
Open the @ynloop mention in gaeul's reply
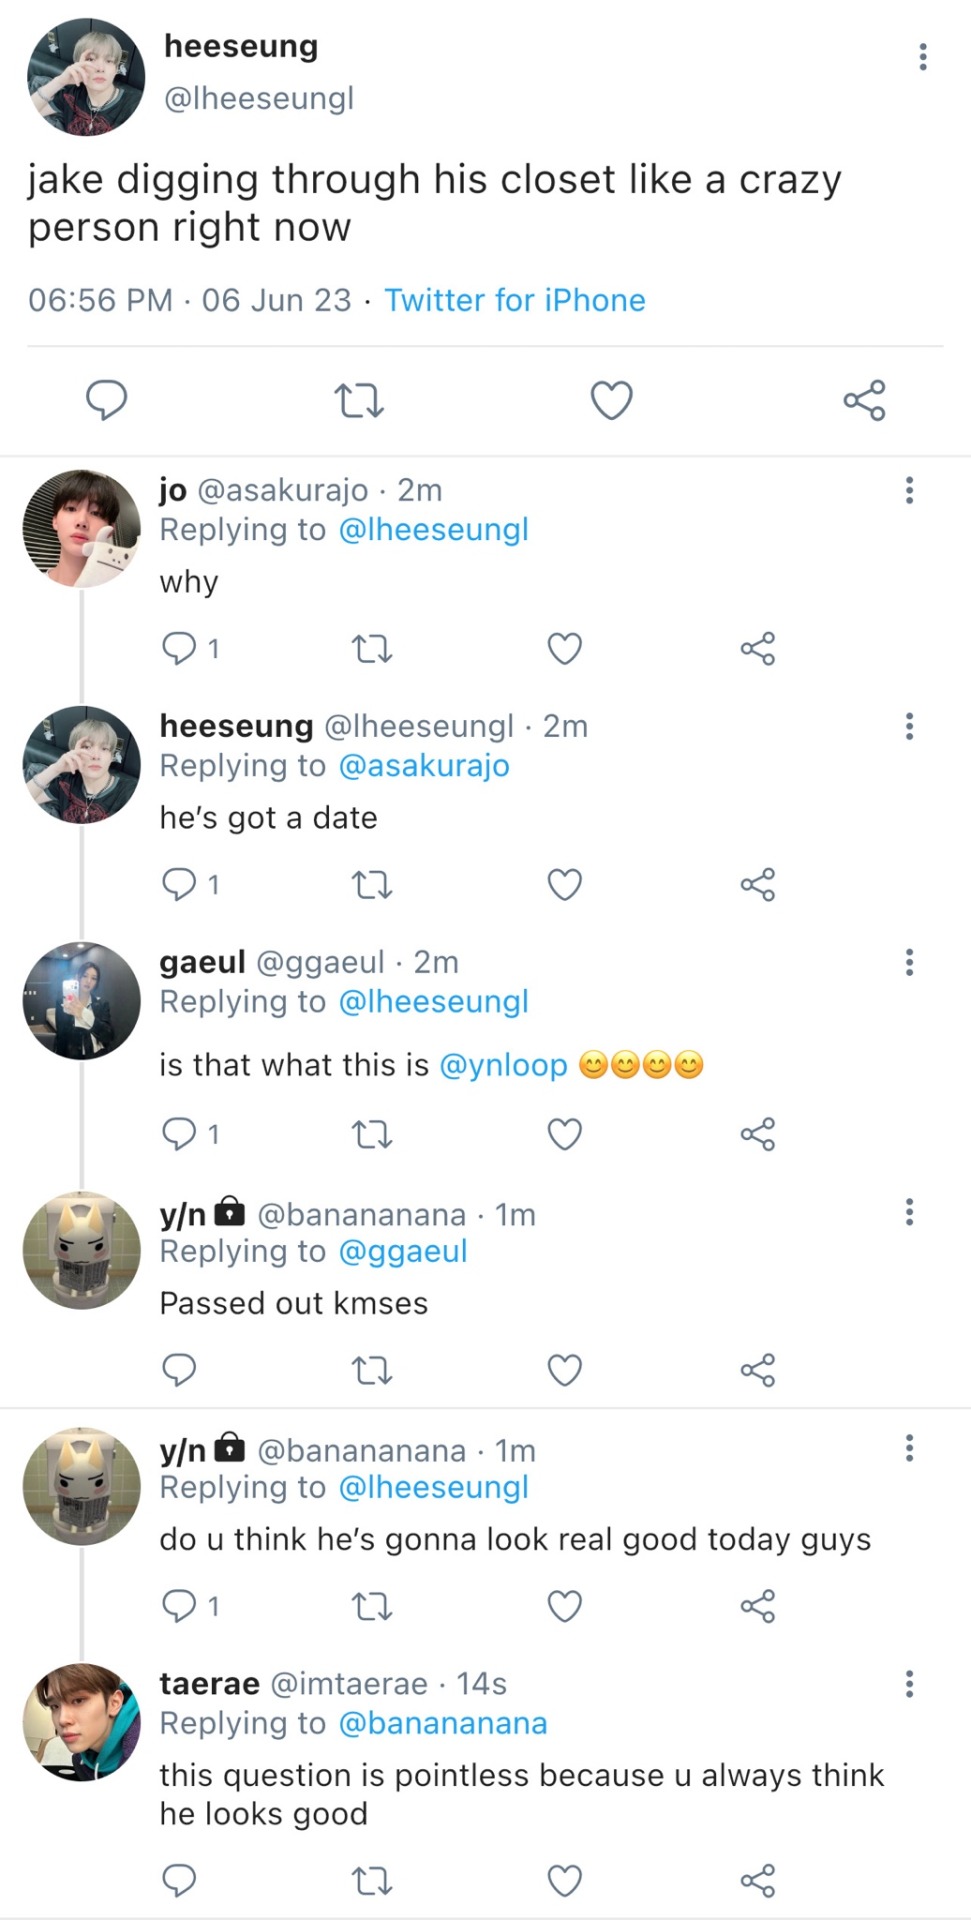503,1065
